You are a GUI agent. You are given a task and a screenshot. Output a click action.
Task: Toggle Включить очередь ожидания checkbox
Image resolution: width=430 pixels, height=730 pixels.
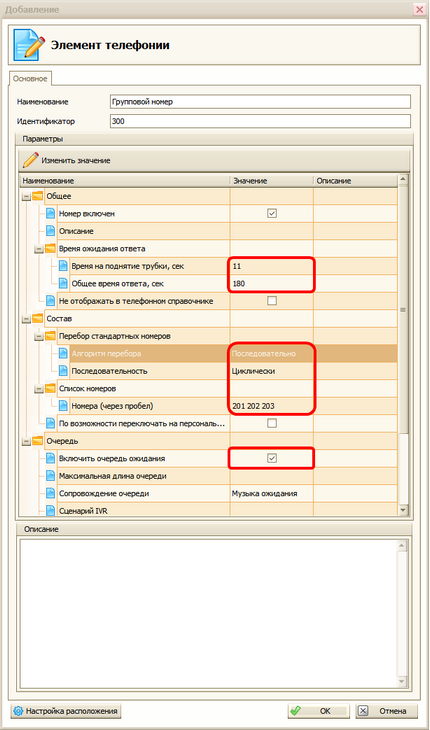pos(272,459)
